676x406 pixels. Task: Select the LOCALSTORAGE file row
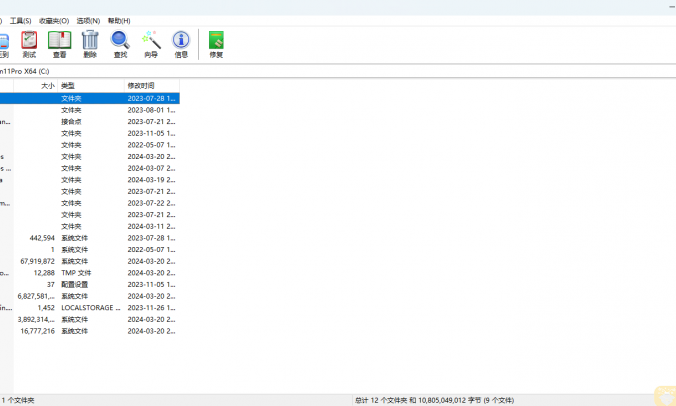click(x=90, y=308)
